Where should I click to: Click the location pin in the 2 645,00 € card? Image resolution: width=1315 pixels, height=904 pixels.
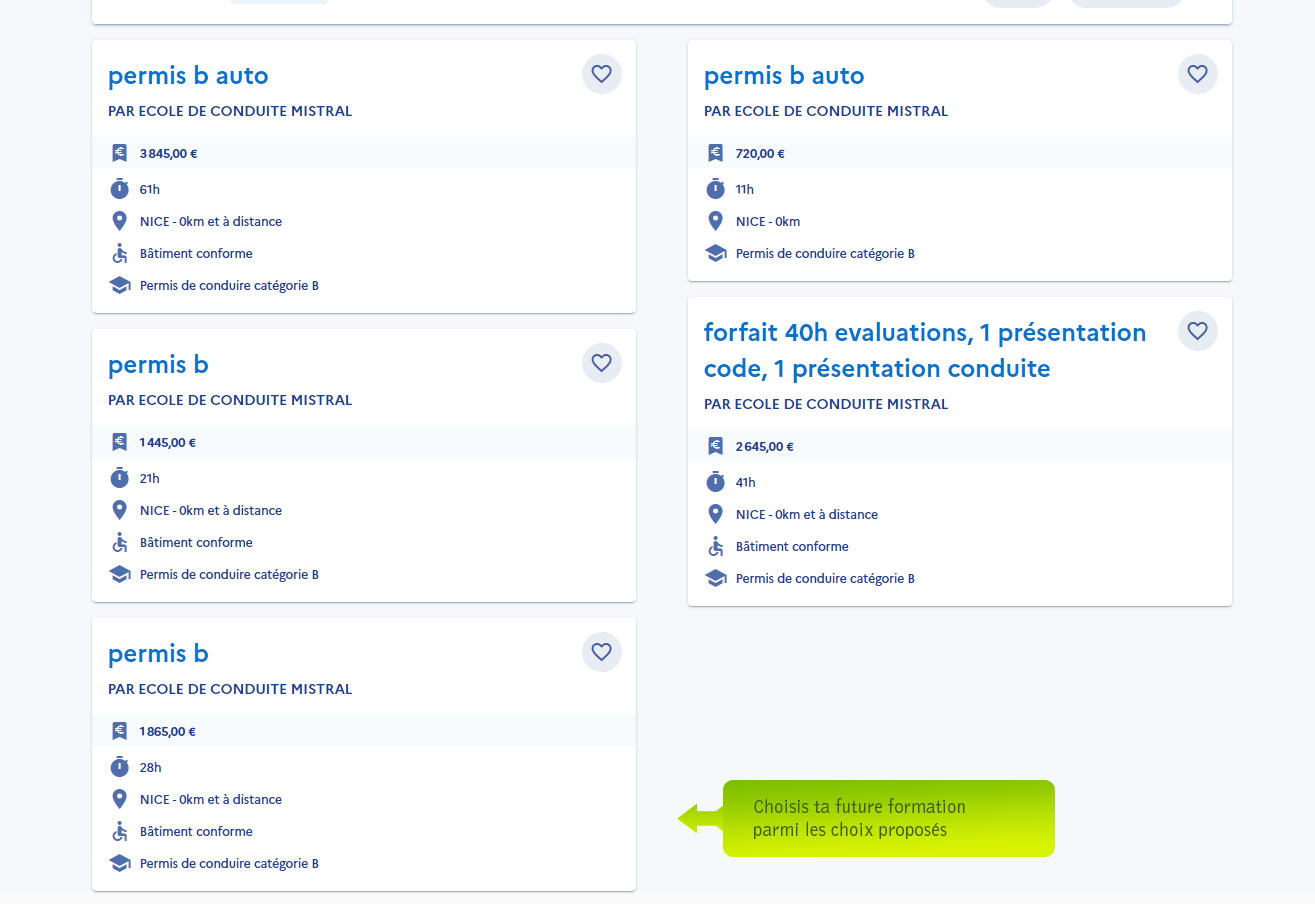tap(716, 514)
